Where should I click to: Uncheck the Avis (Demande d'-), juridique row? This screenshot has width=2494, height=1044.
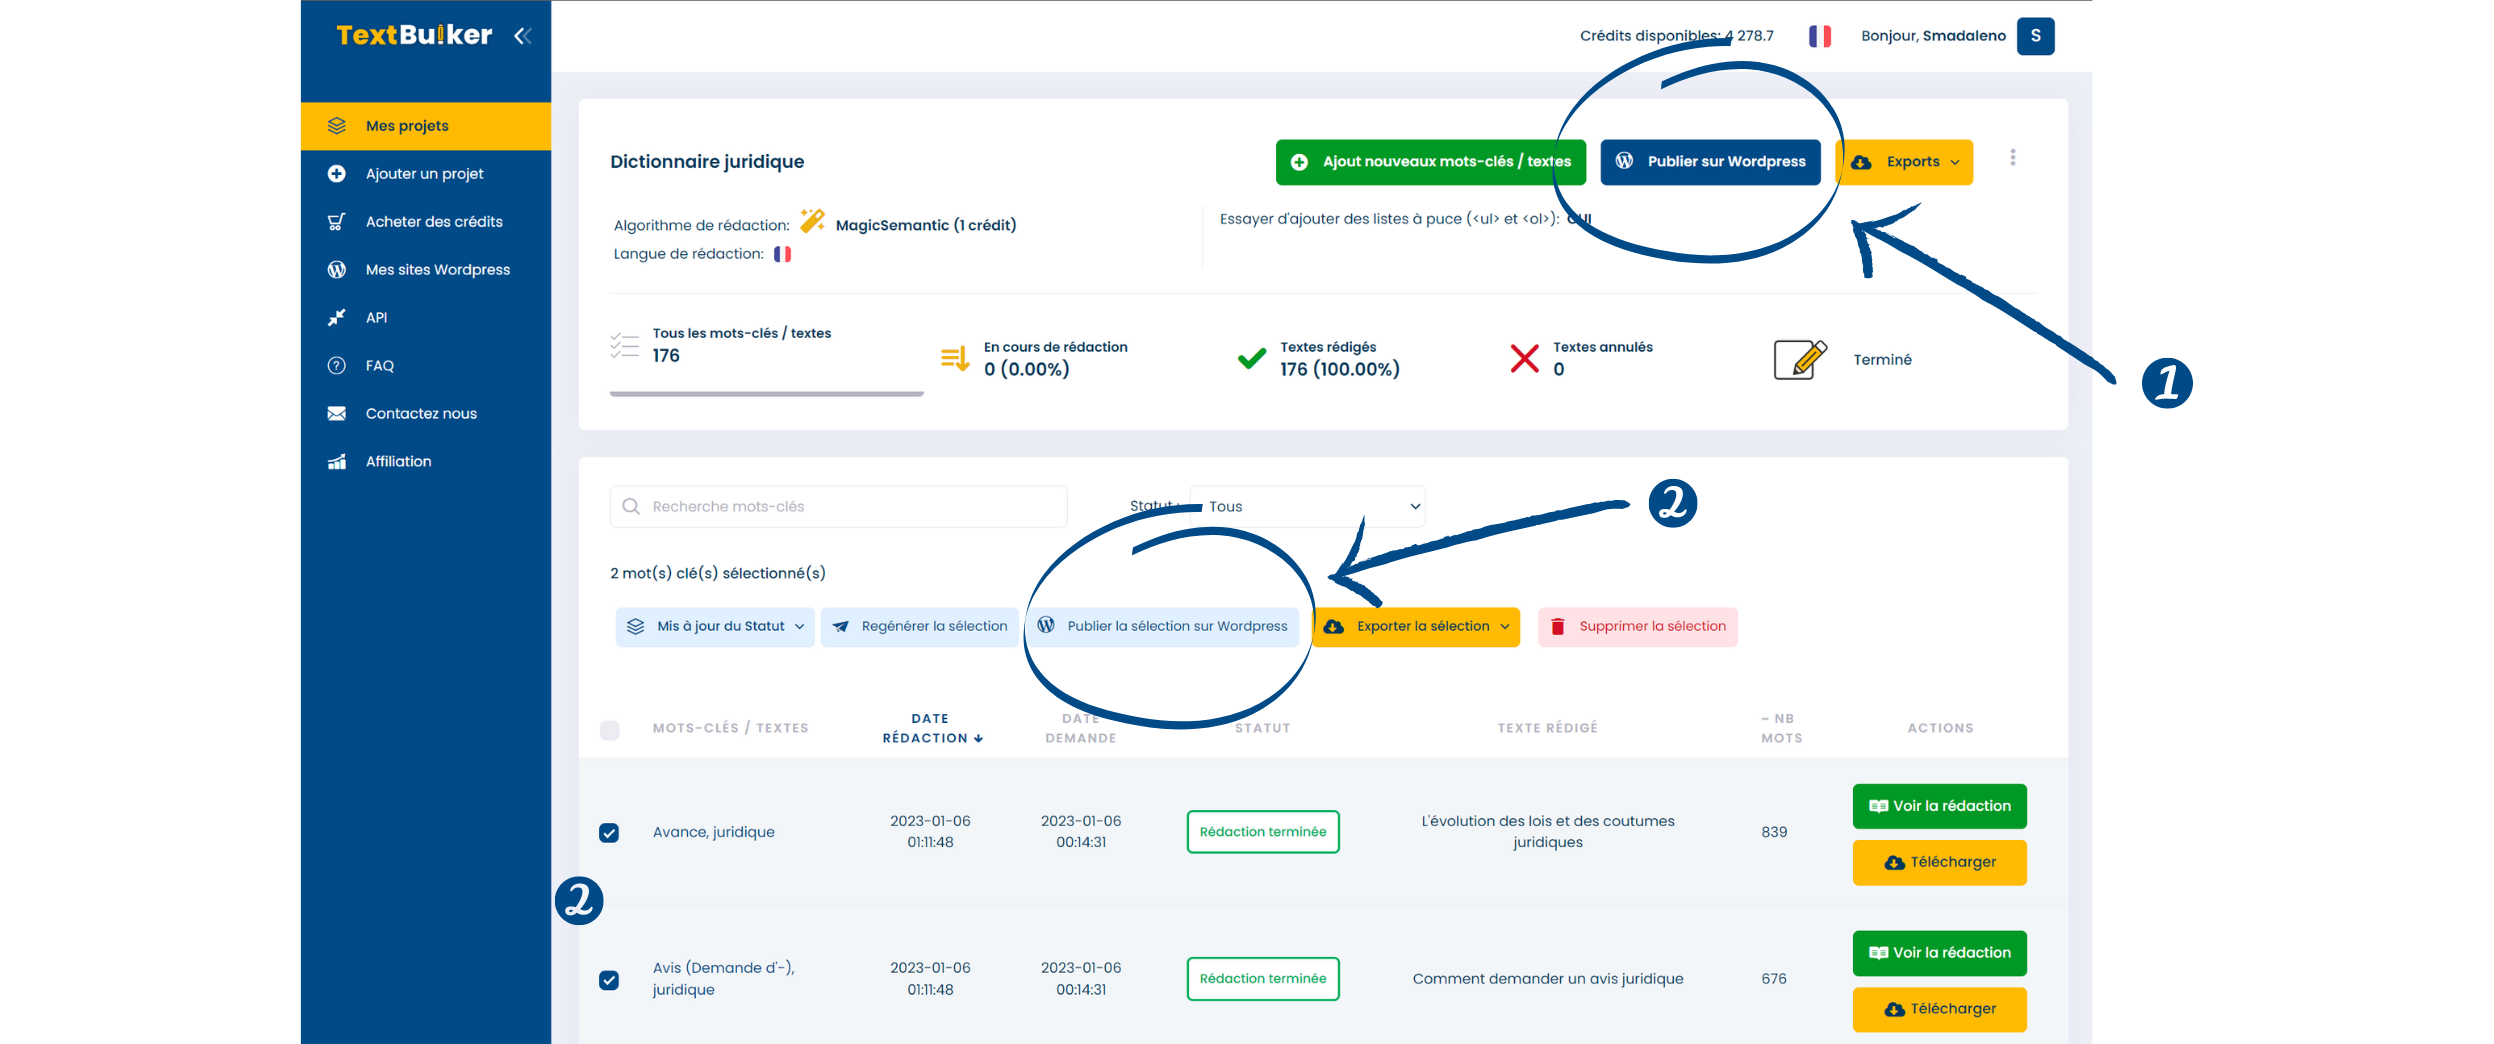610,979
